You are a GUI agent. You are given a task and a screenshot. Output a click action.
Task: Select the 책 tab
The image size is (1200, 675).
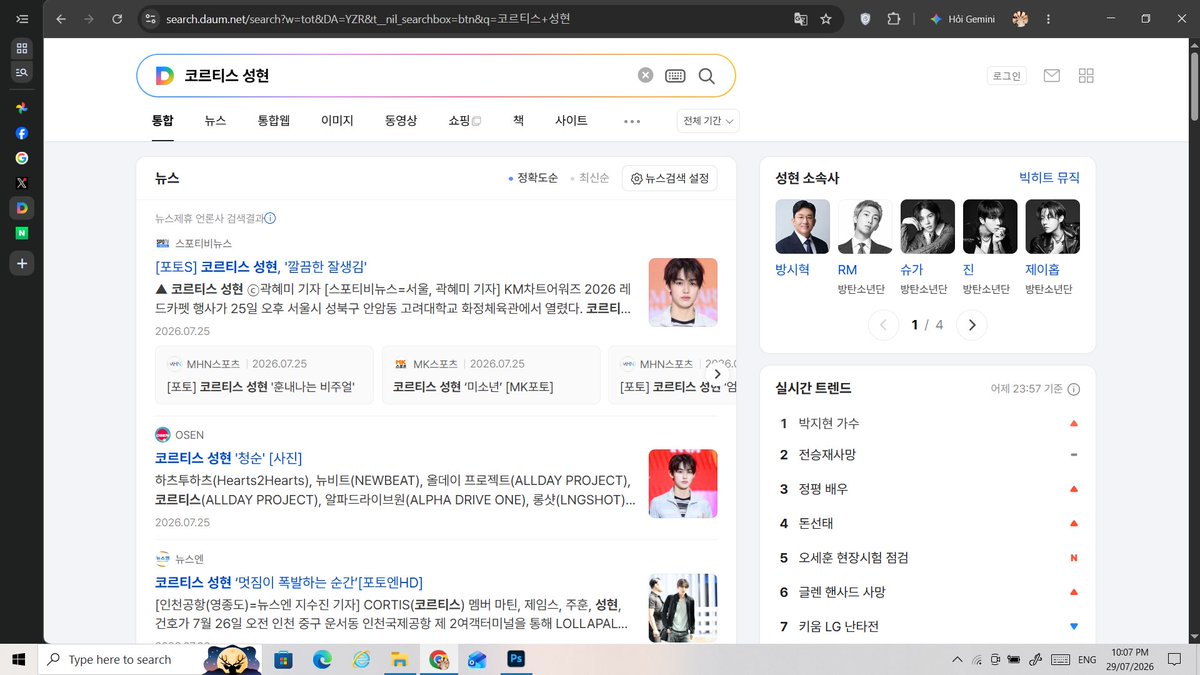518,121
